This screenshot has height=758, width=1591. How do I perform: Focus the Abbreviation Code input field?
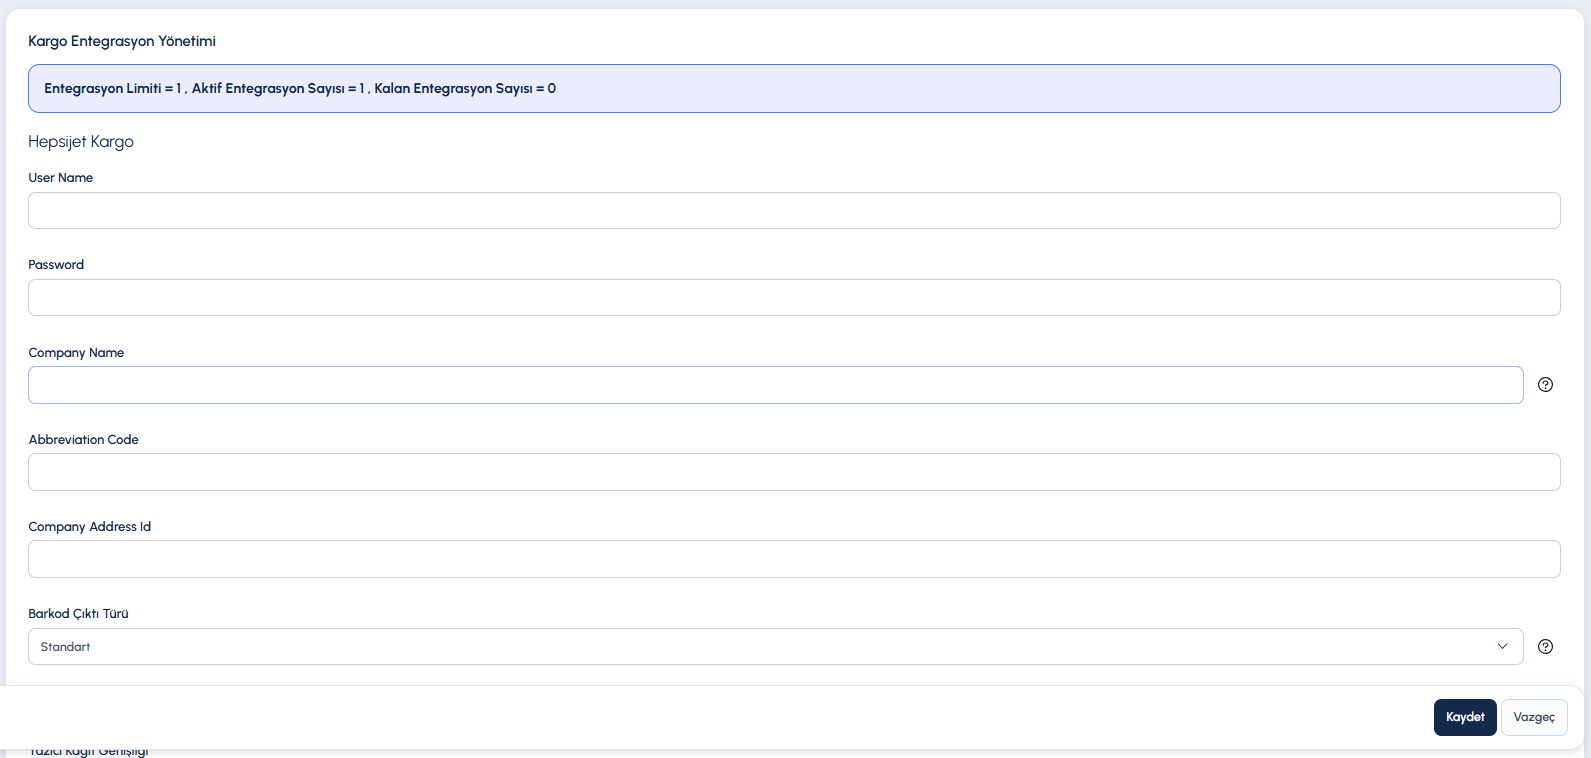pos(794,472)
